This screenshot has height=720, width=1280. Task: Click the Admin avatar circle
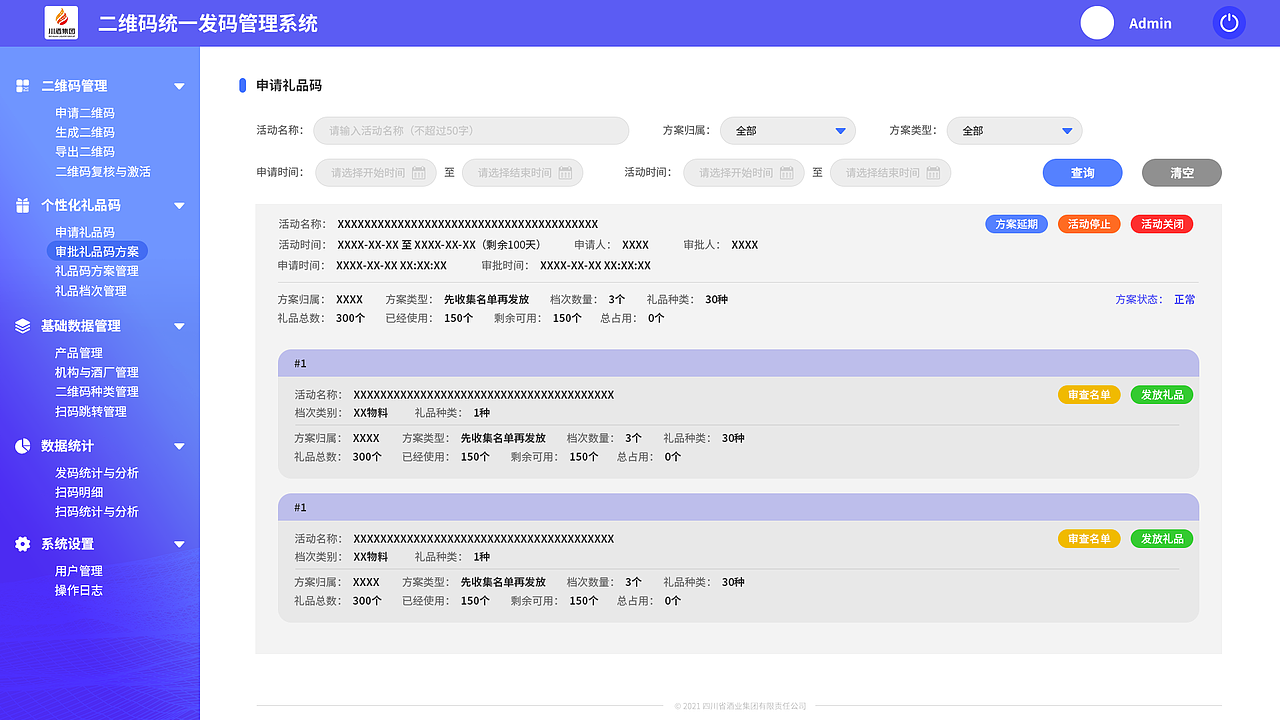[x=1097, y=23]
